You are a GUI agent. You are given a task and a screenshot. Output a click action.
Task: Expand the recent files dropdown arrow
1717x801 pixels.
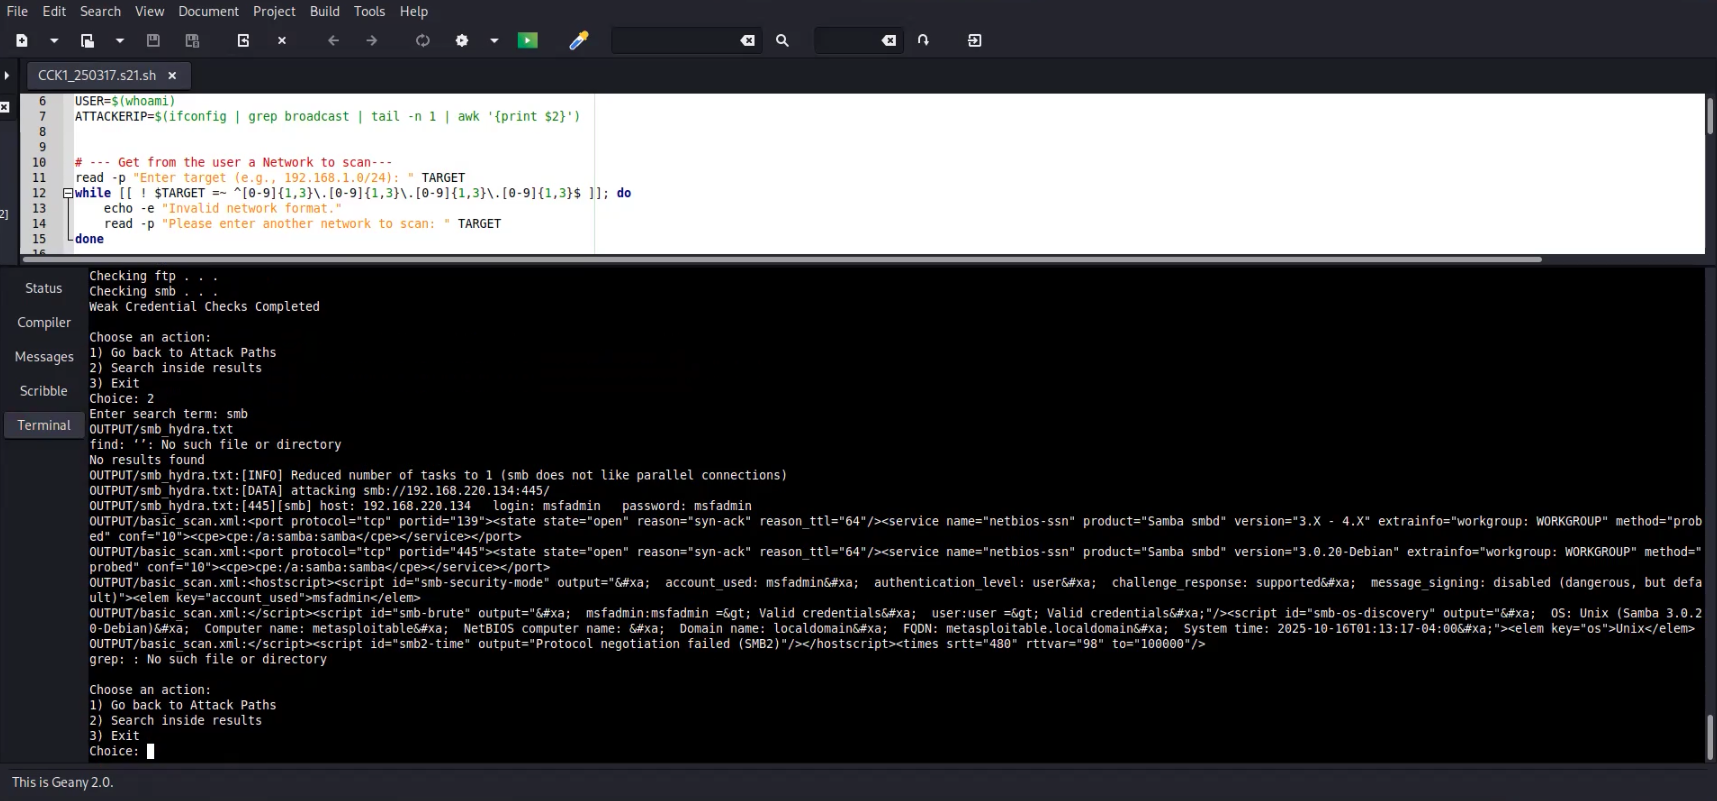click(119, 41)
